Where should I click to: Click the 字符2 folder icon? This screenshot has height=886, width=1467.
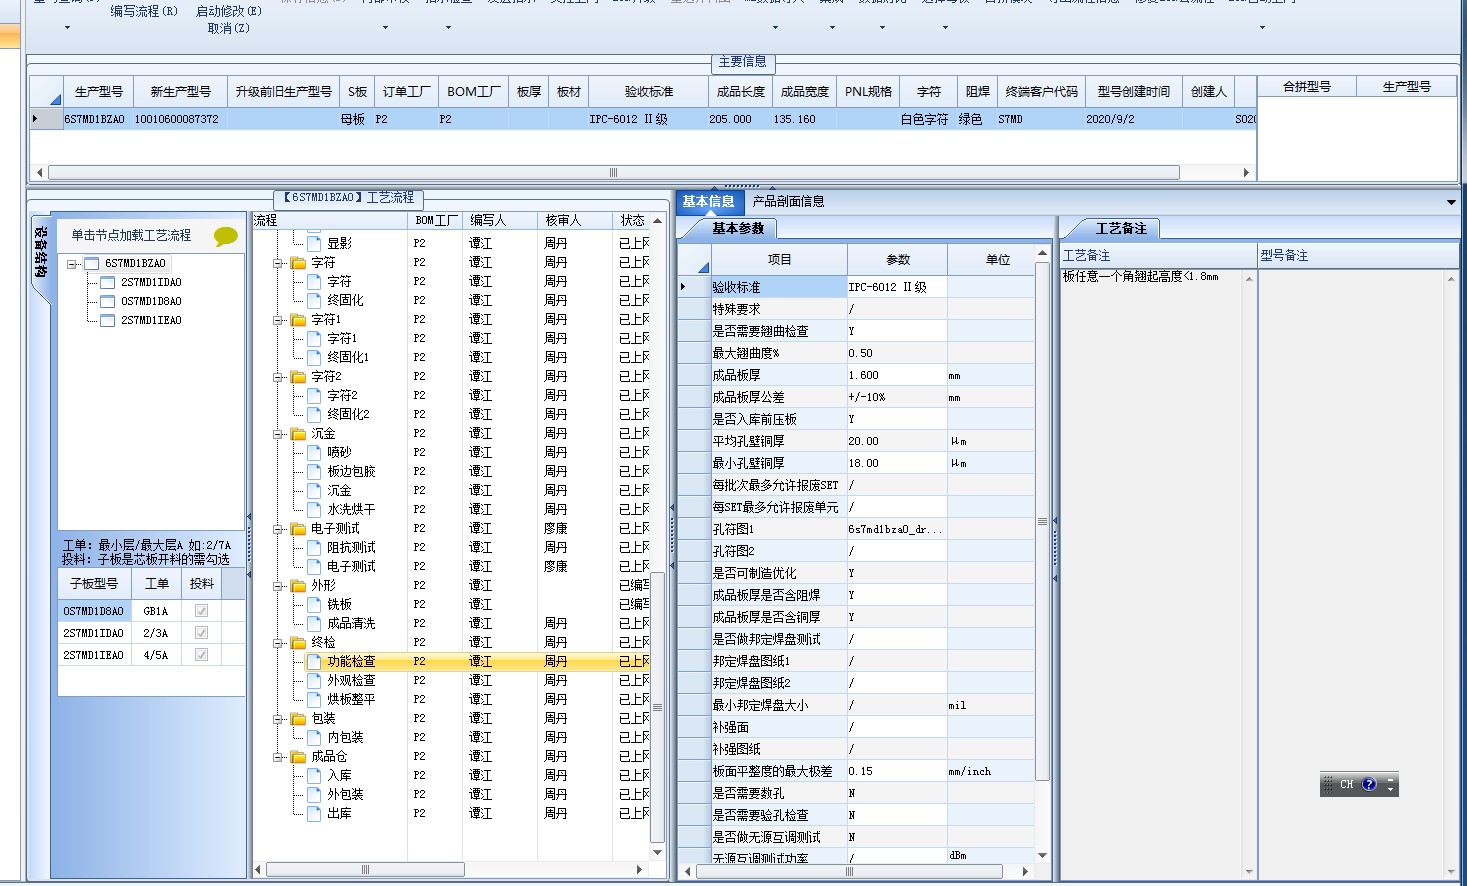point(298,377)
